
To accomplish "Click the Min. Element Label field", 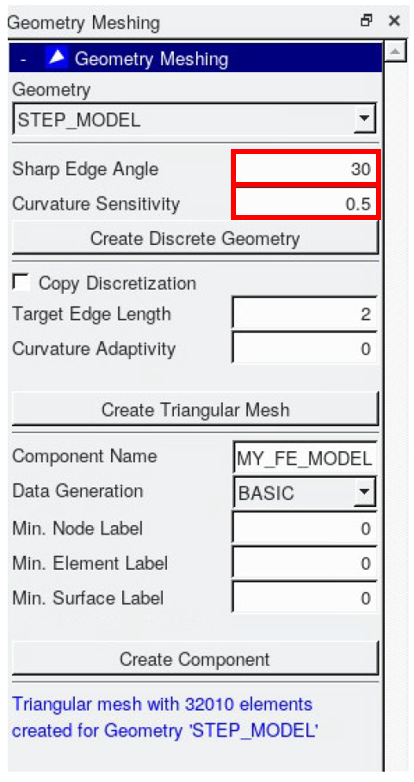I will pos(304,563).
